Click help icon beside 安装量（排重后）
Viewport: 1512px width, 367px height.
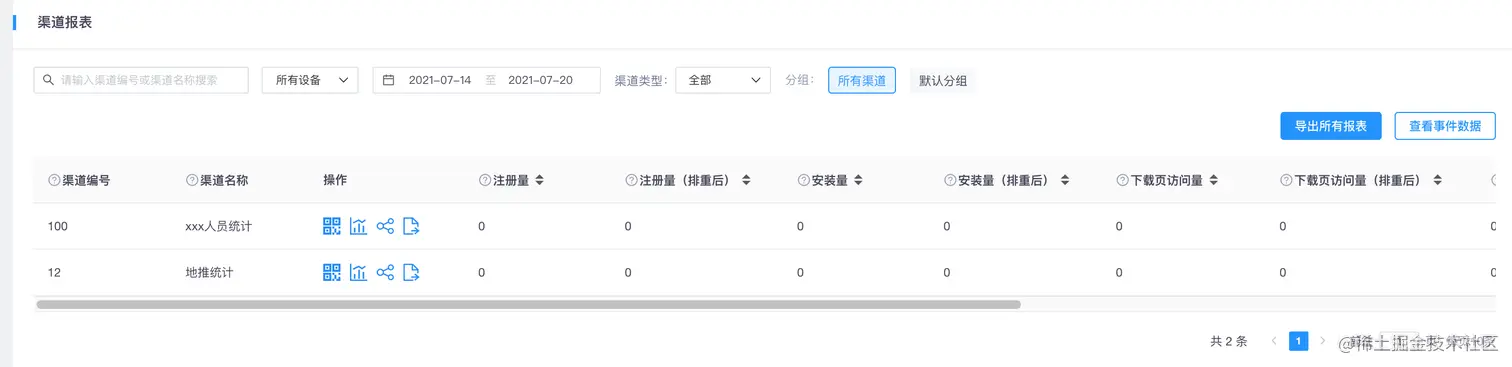[x=950, y=181]
